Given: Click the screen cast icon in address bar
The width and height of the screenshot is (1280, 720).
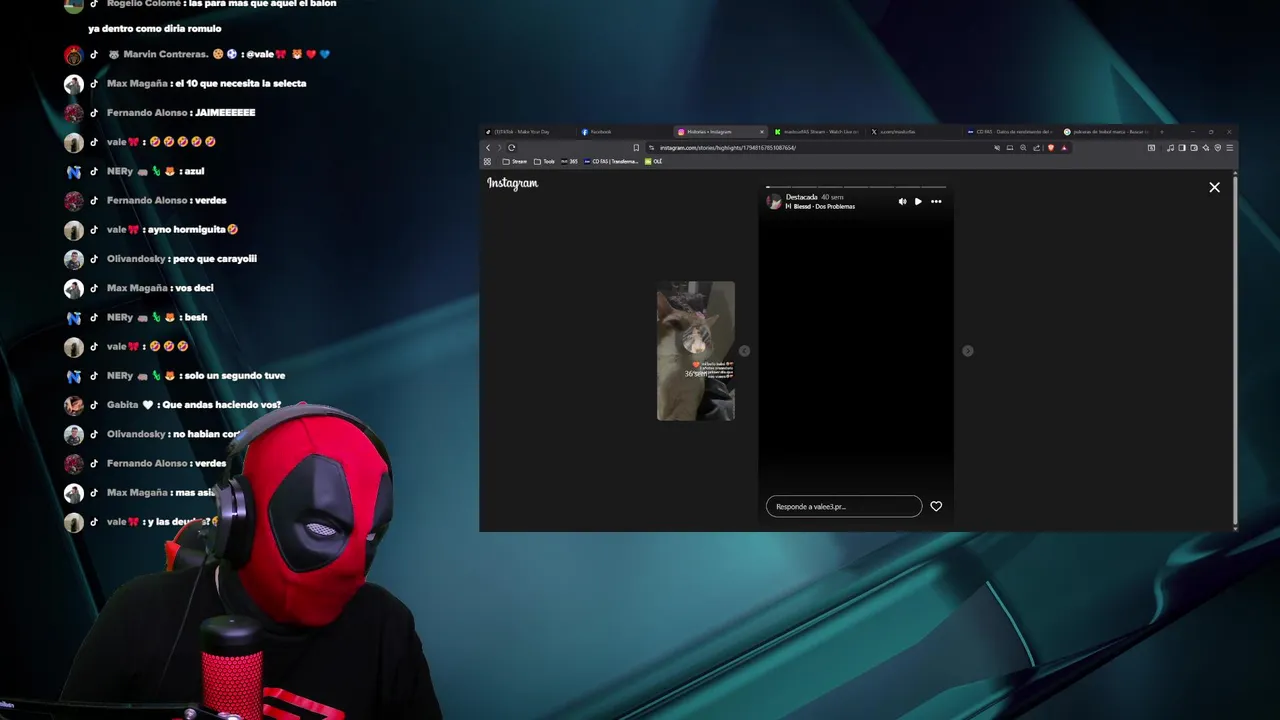Looking at the screenshot, I should coord(1010,148).
